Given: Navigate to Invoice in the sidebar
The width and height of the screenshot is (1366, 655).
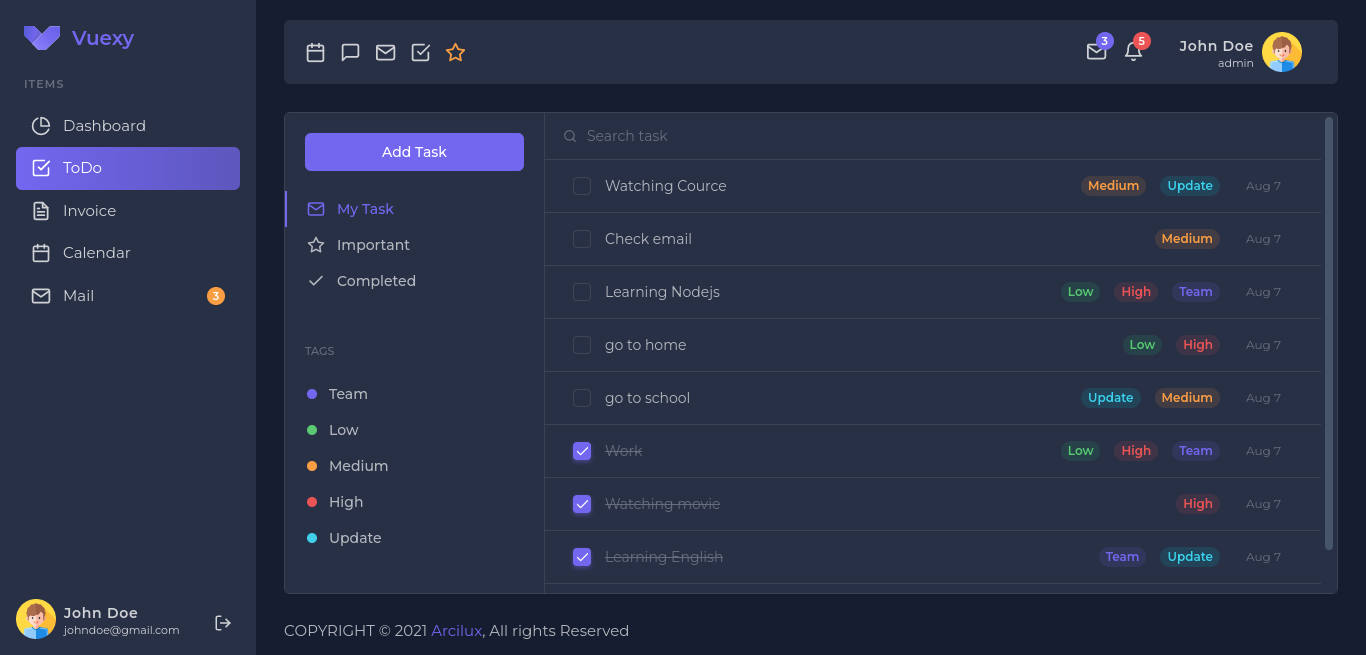Looking at the screenshot, I should pyautogui.click(x=88, y=210).
